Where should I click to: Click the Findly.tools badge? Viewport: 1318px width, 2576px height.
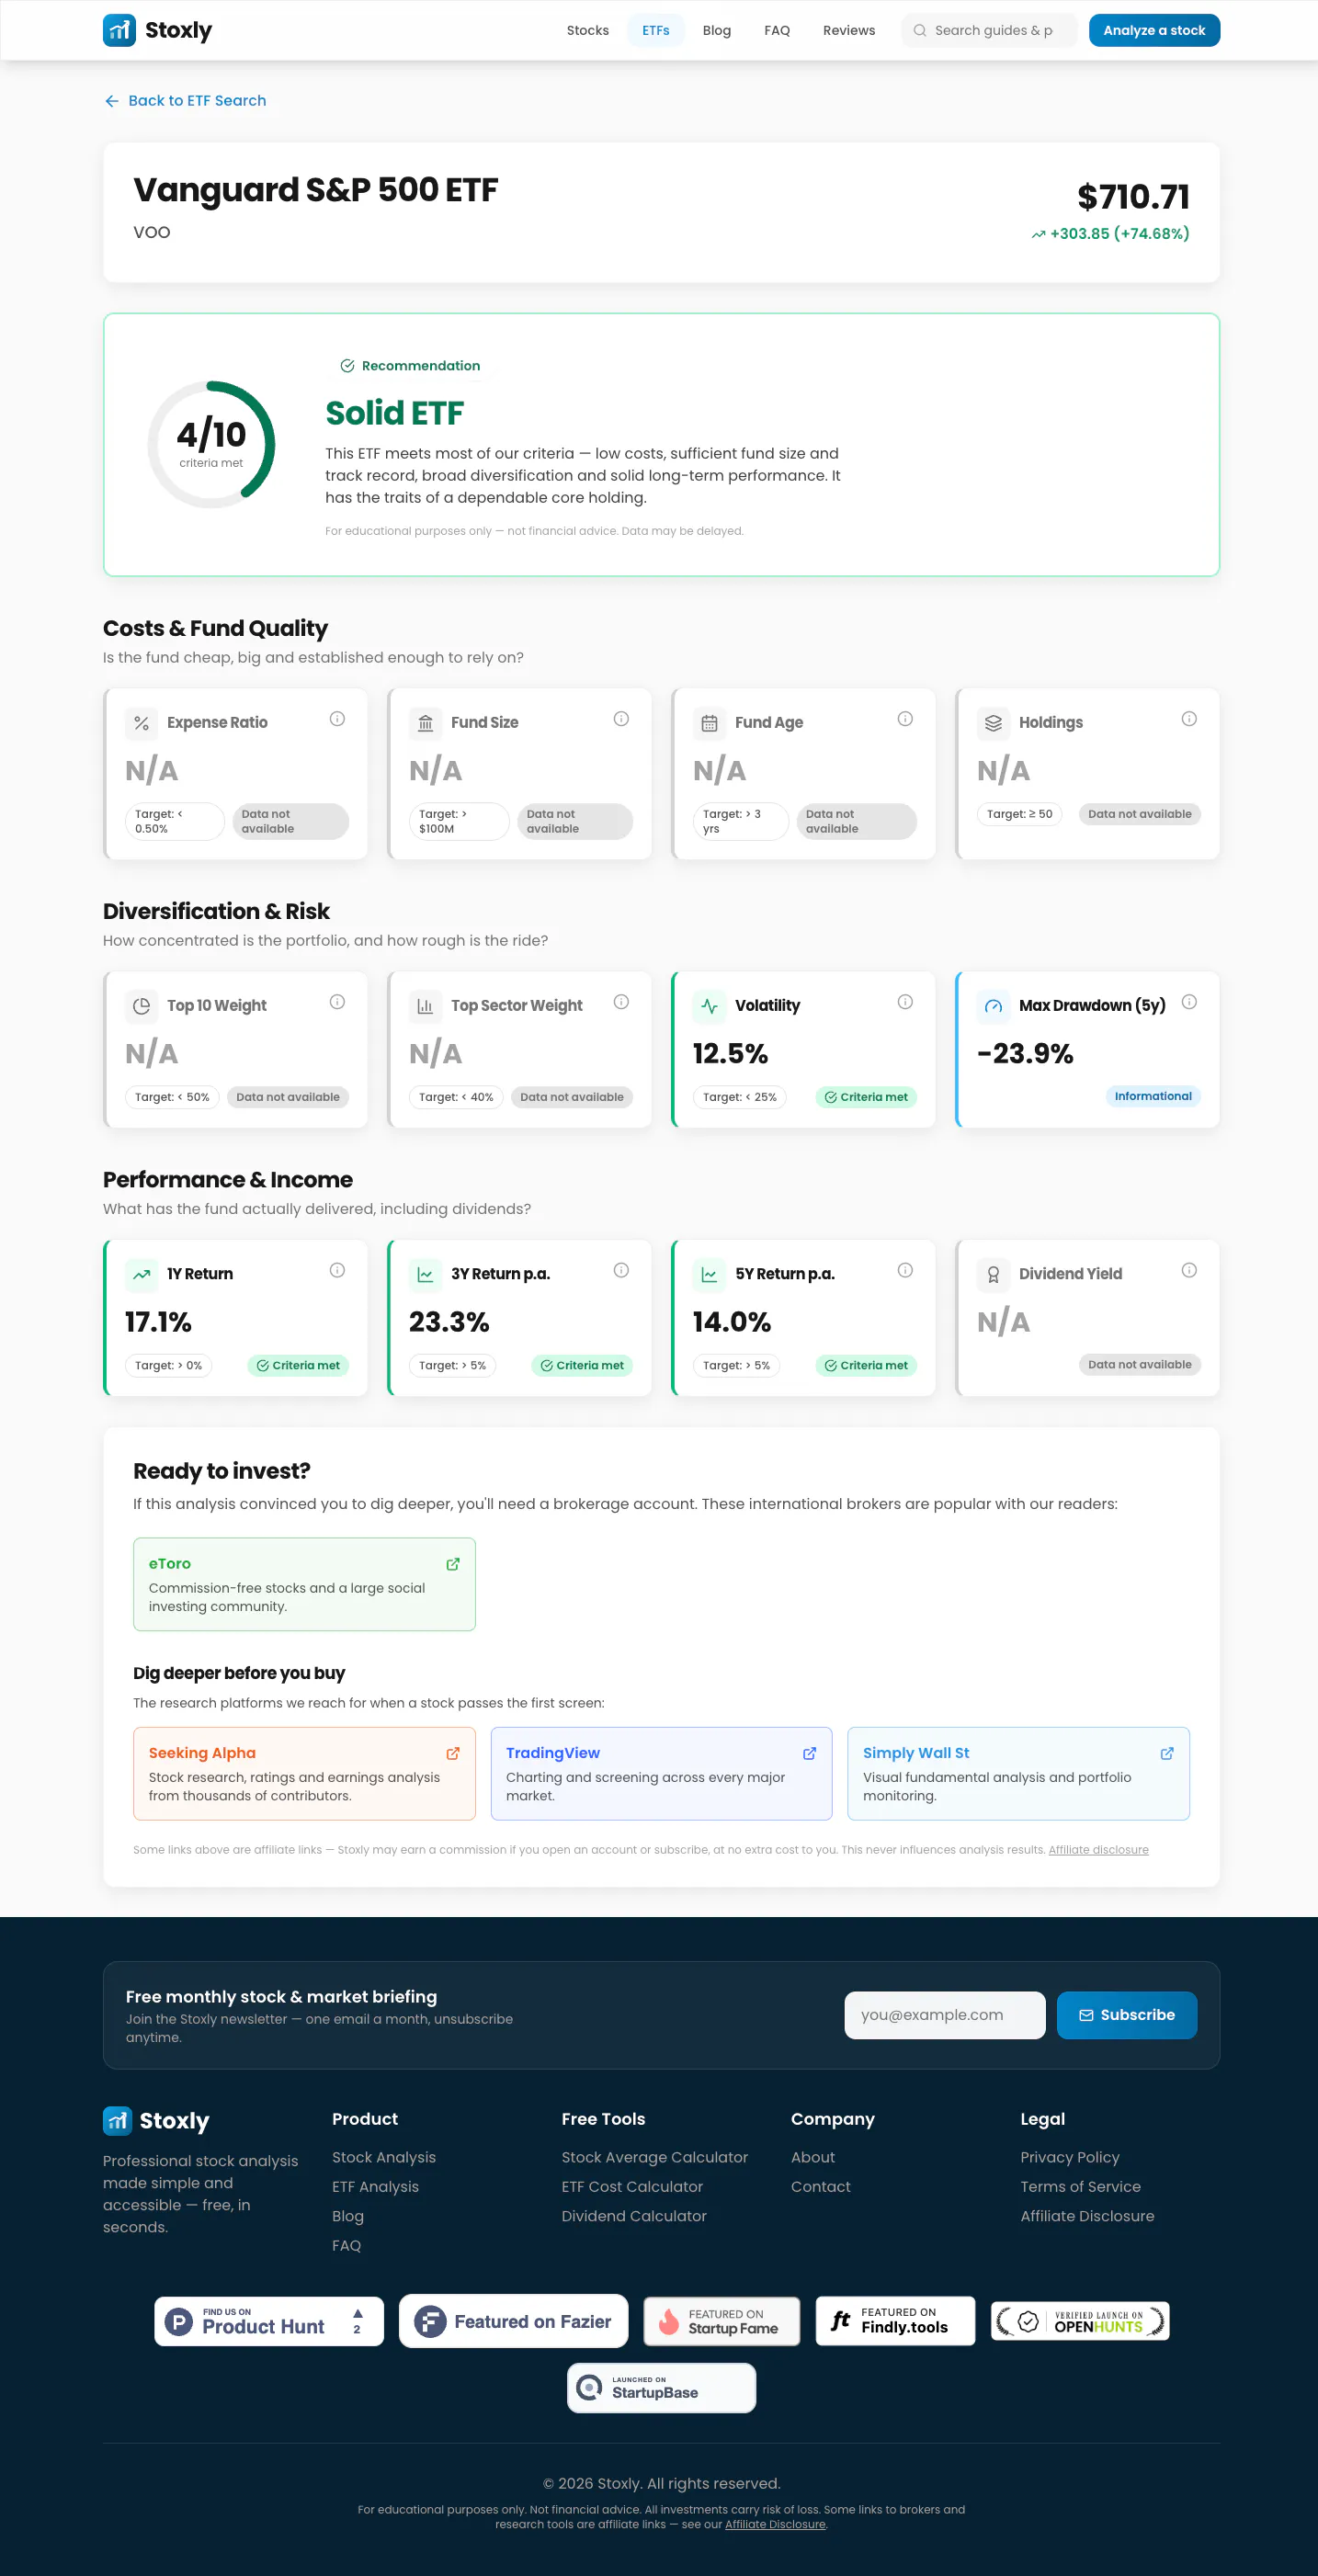coord(895,2321)
